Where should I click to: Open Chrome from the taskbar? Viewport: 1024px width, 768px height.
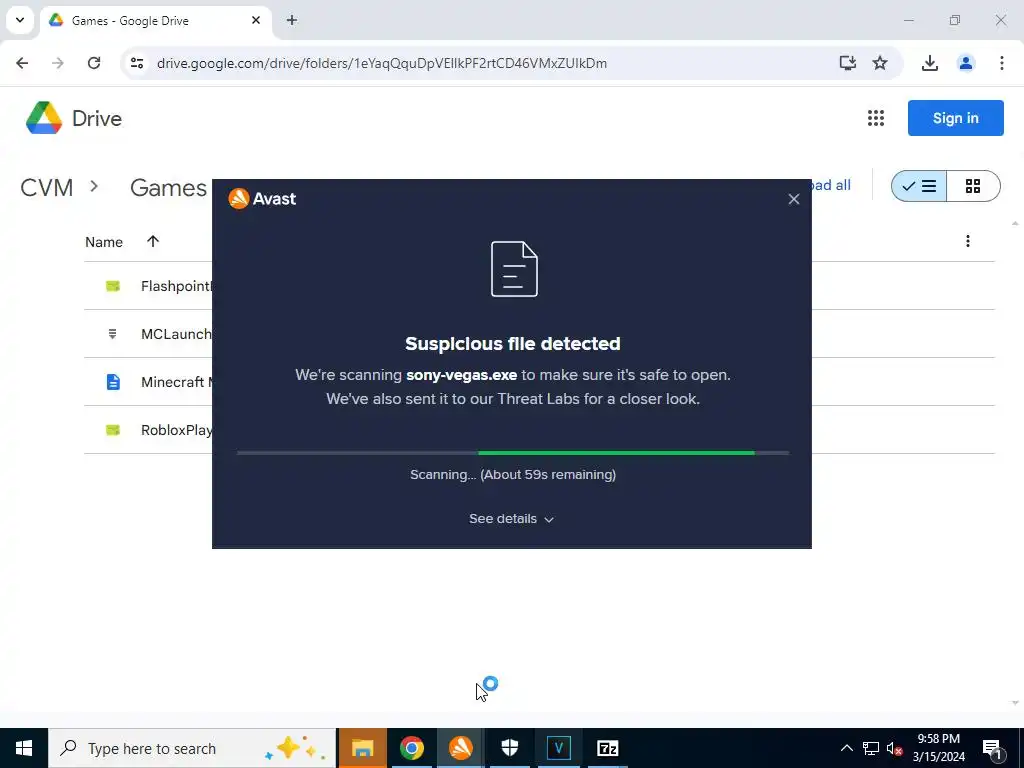coord(411,748)
